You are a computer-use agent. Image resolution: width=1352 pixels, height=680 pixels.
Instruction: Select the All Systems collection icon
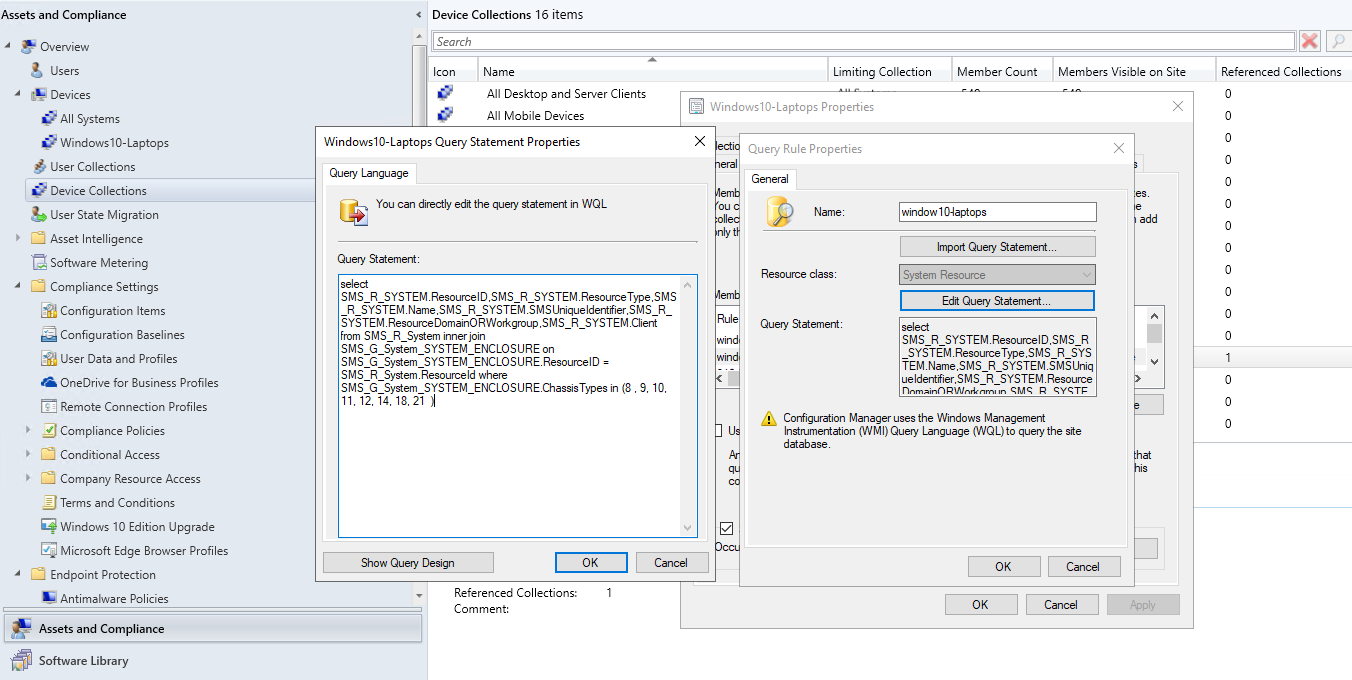coord(48,118)
